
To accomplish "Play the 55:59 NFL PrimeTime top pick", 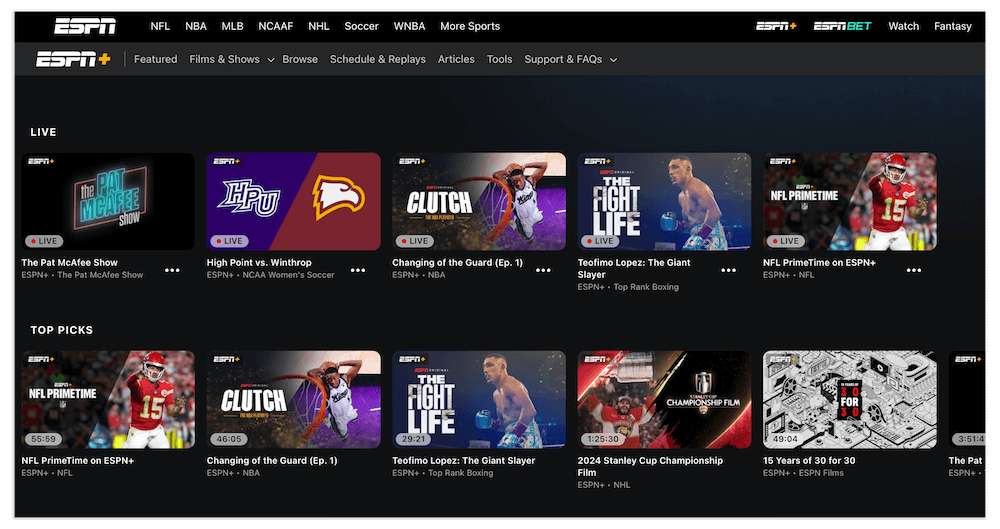I will [108, 399].
